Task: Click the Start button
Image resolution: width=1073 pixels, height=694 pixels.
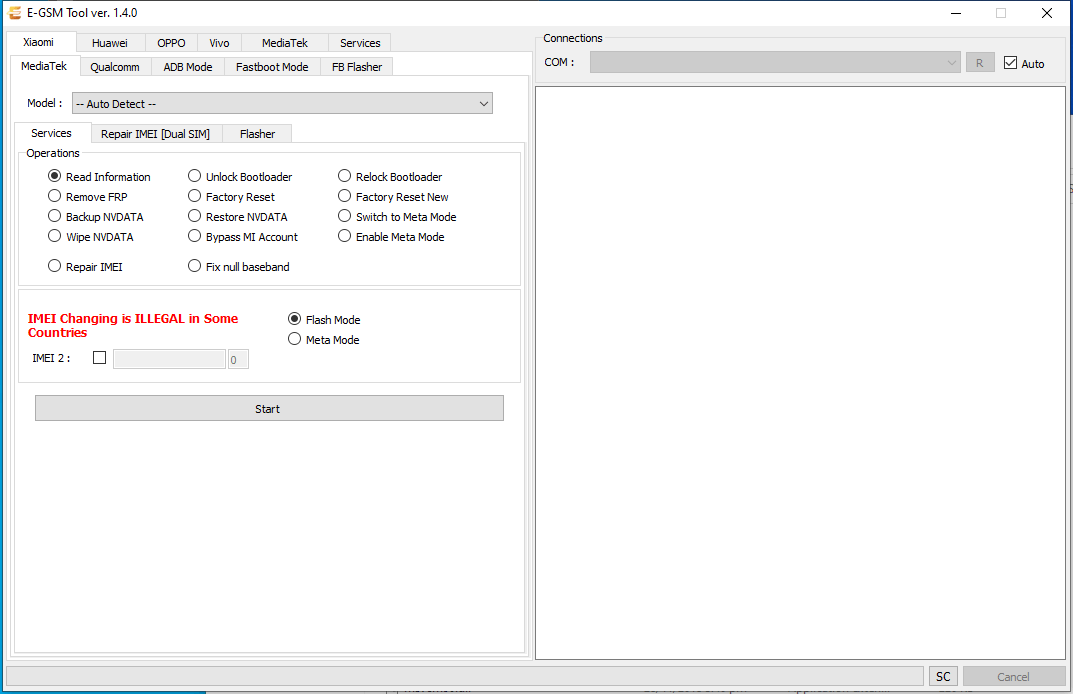Action: coord(268,408)
